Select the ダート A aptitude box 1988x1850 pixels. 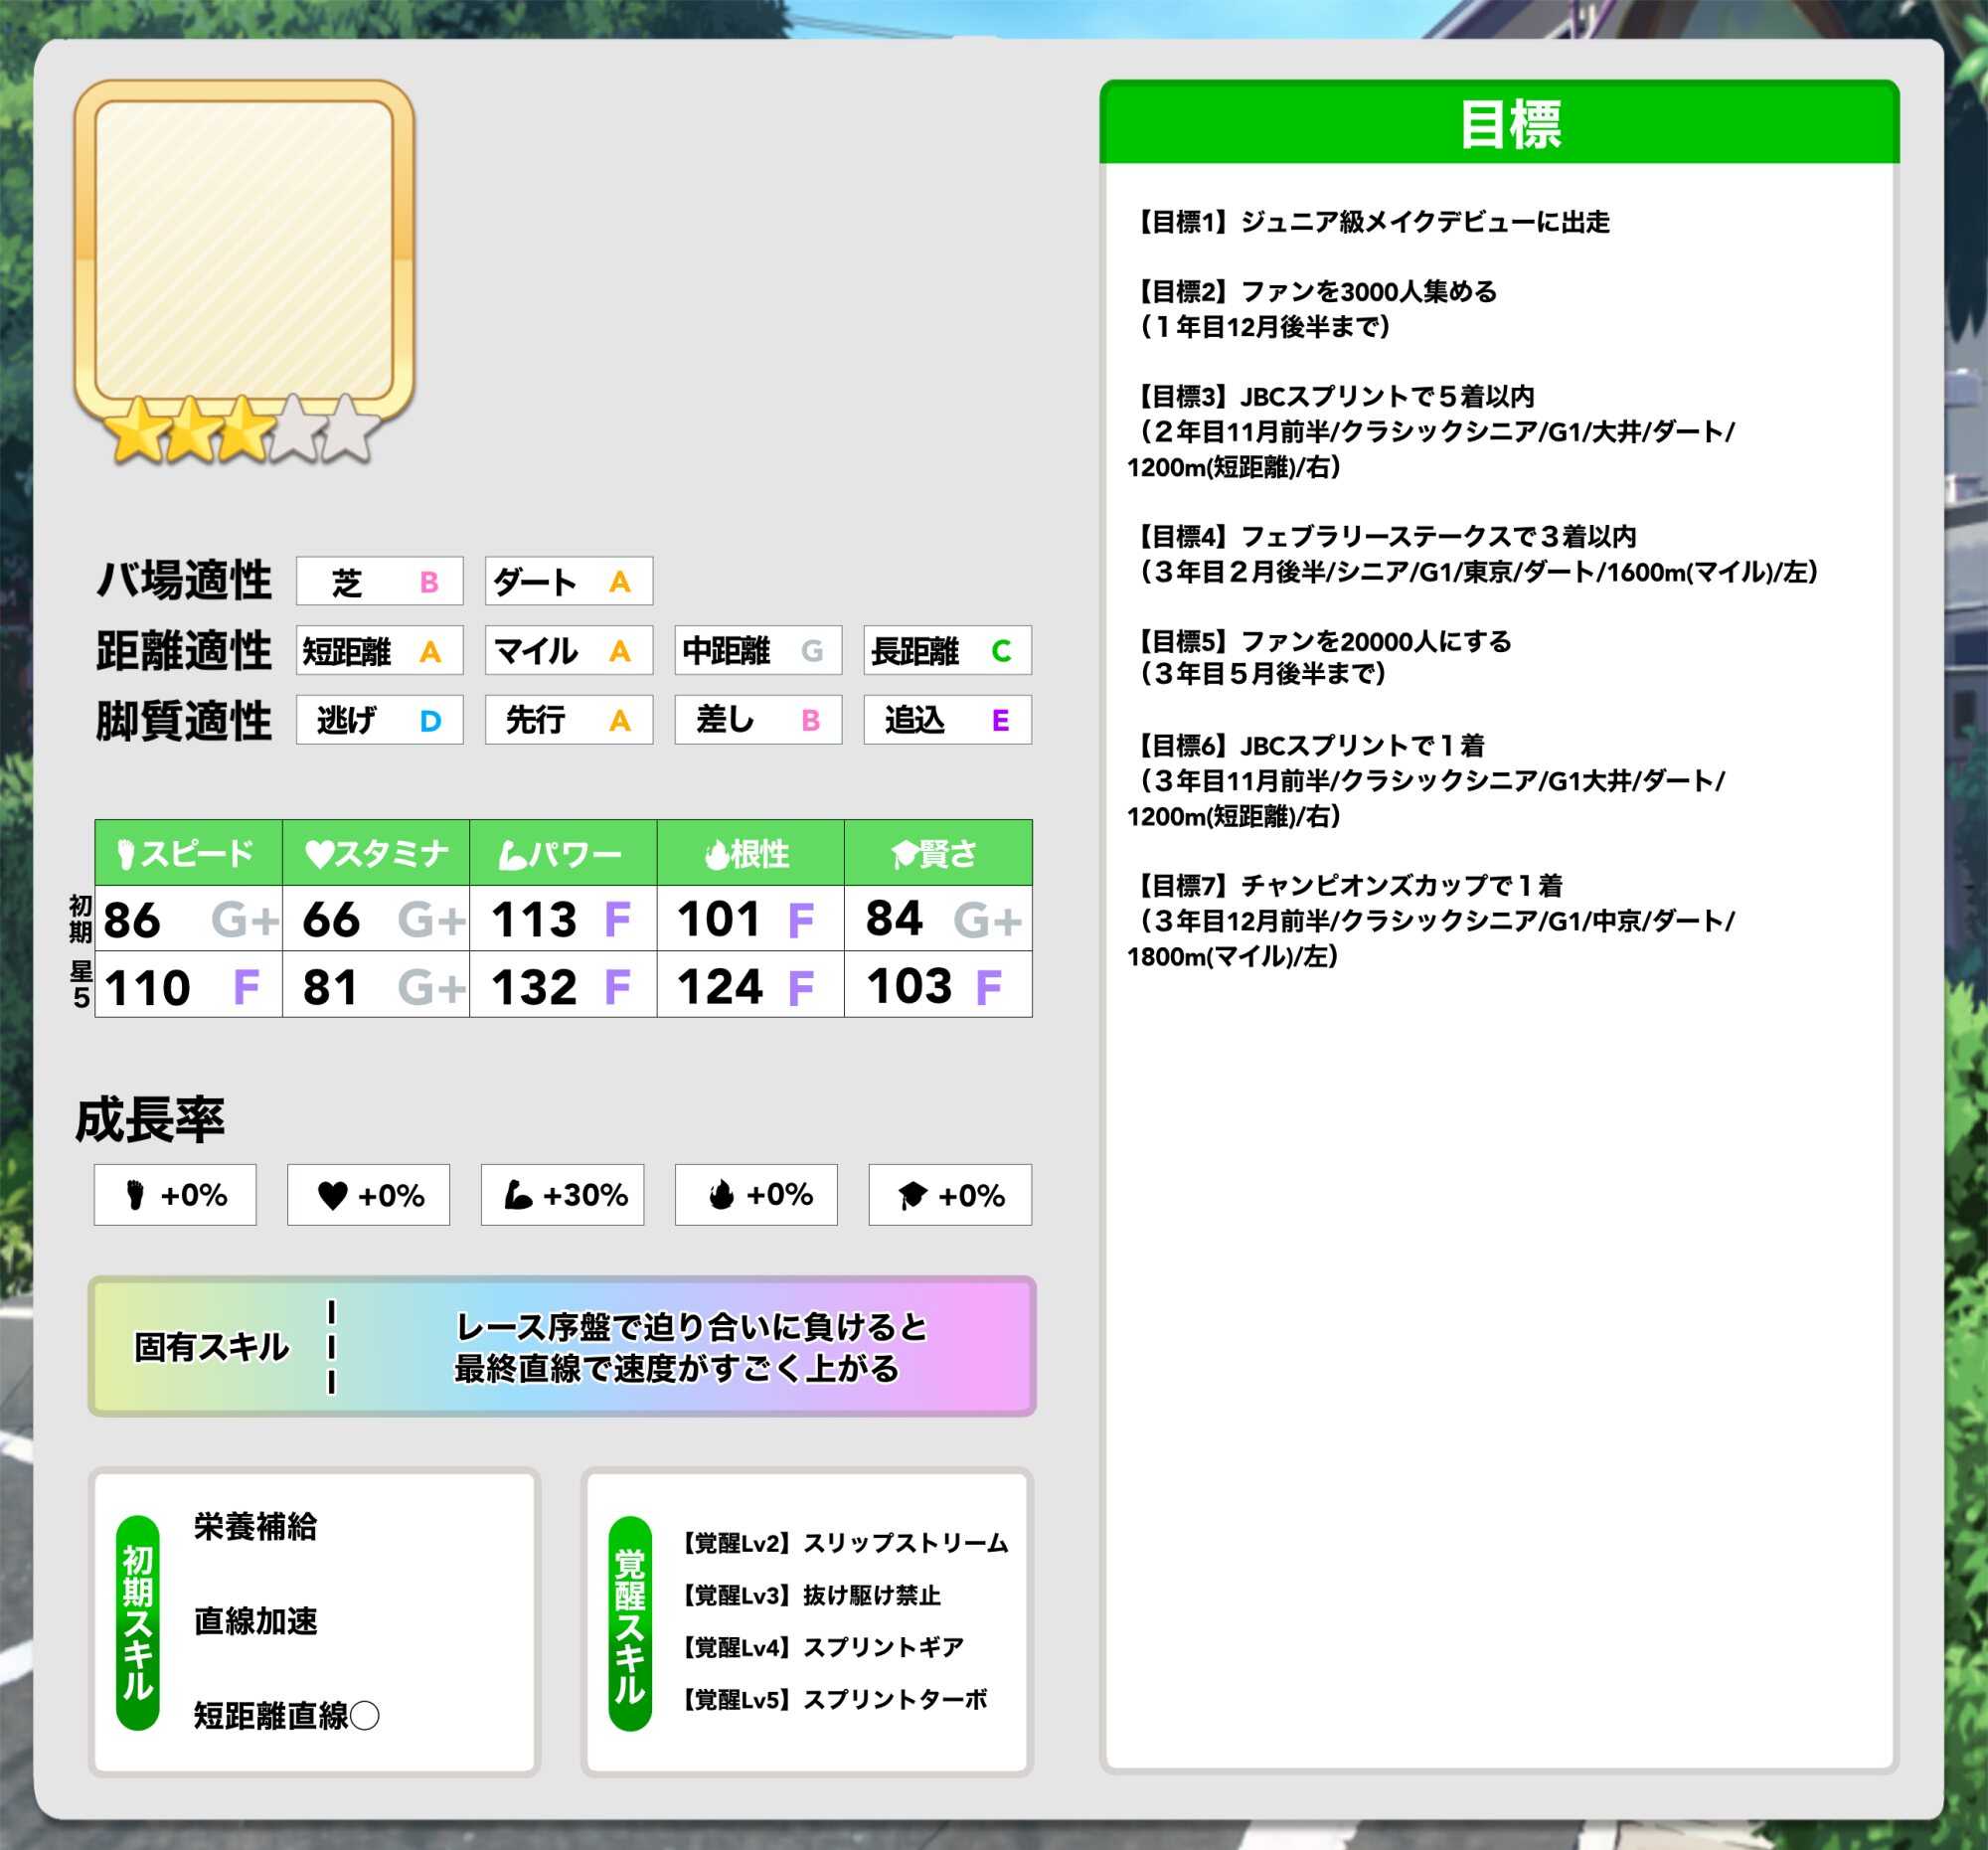569,581
